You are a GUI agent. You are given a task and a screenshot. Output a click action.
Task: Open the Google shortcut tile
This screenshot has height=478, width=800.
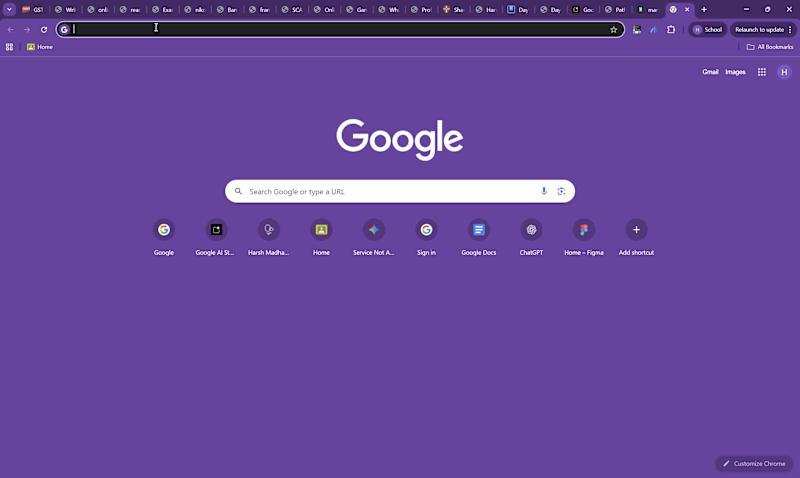pos(164,237)
